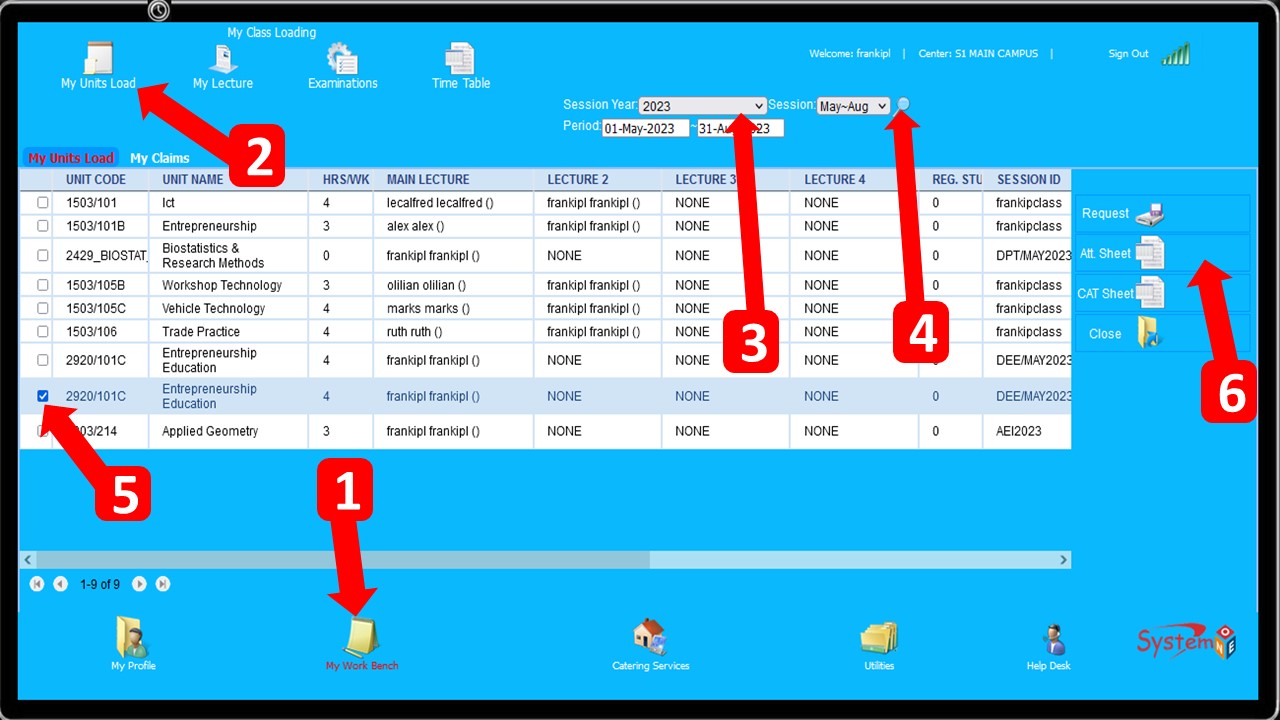Open the My Lecture icon

(x=223, y=59)
